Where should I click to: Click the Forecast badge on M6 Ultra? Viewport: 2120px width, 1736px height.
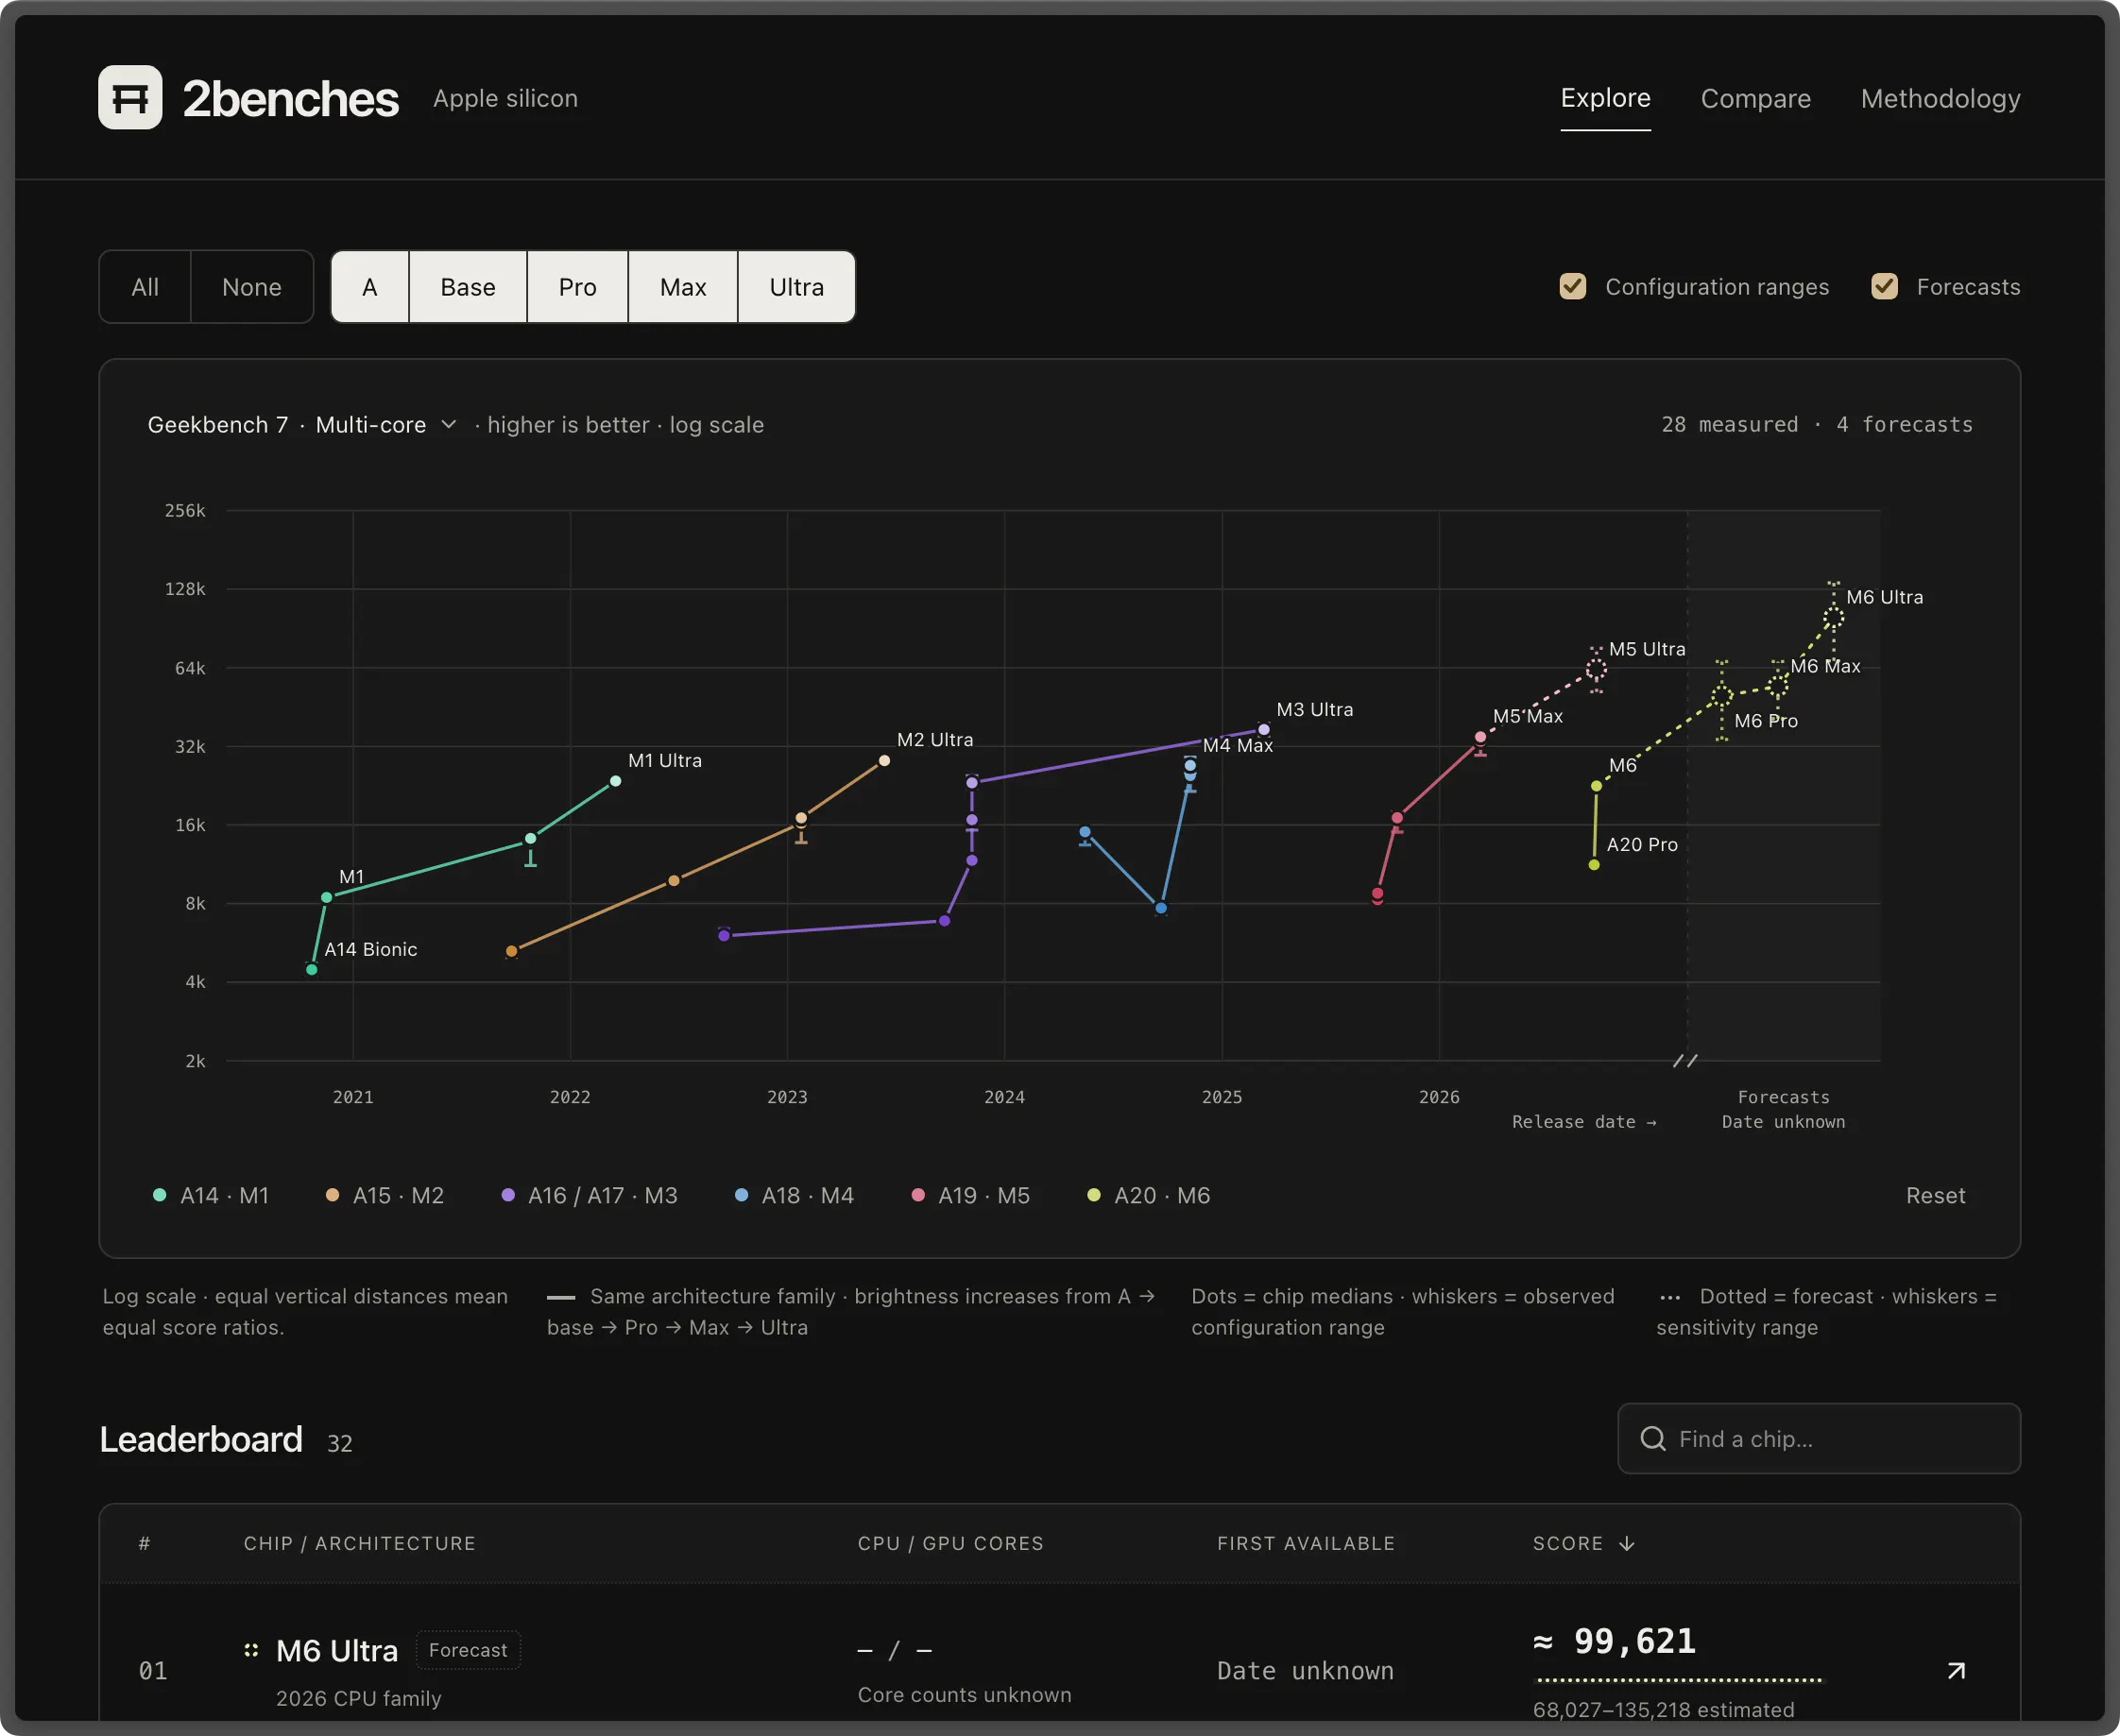click(468, 1650)
